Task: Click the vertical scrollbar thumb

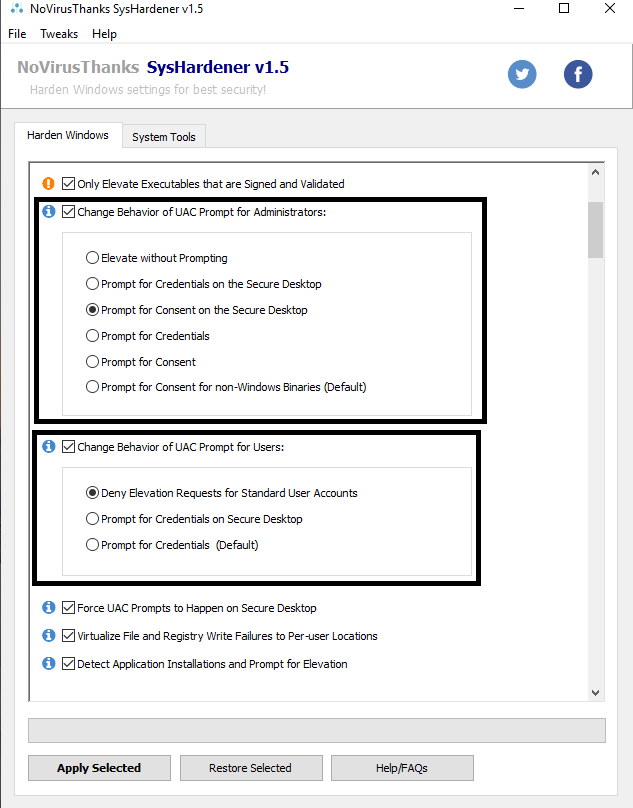Action: (x=595, y=230)
